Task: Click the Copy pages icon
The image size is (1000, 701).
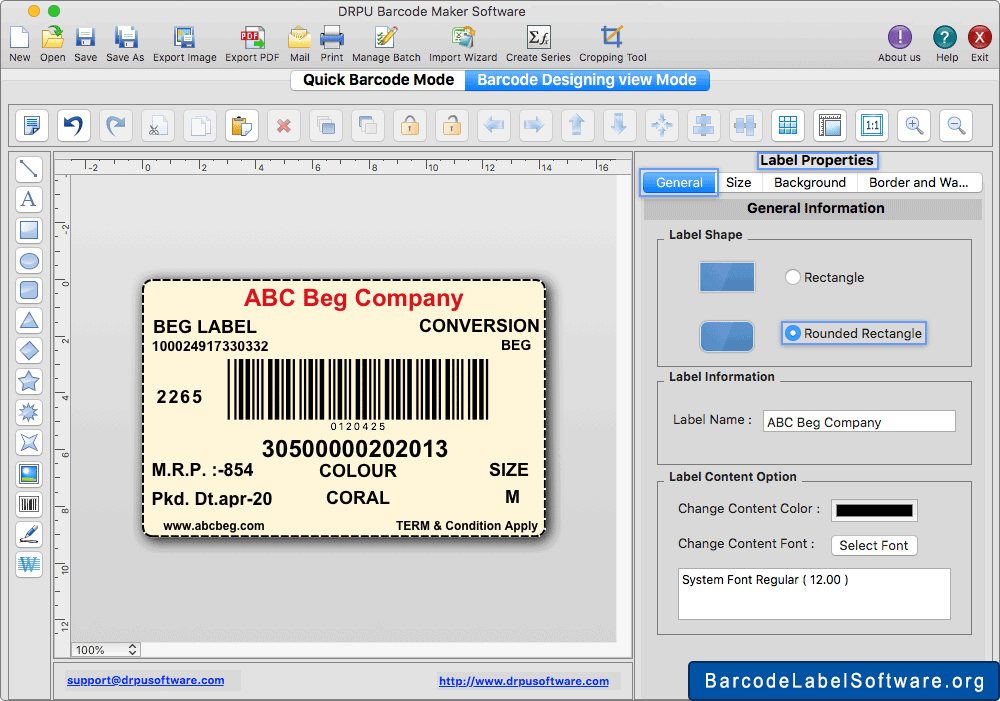Action: [x=200, y=125]
